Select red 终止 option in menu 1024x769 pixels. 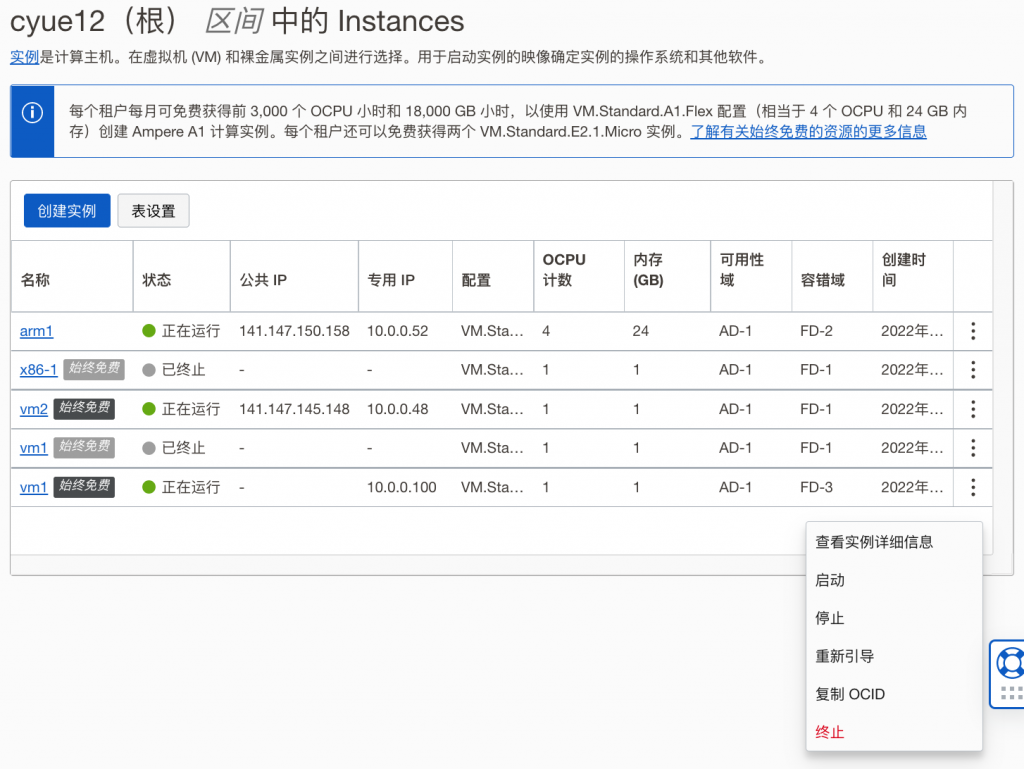coord(830,732)
